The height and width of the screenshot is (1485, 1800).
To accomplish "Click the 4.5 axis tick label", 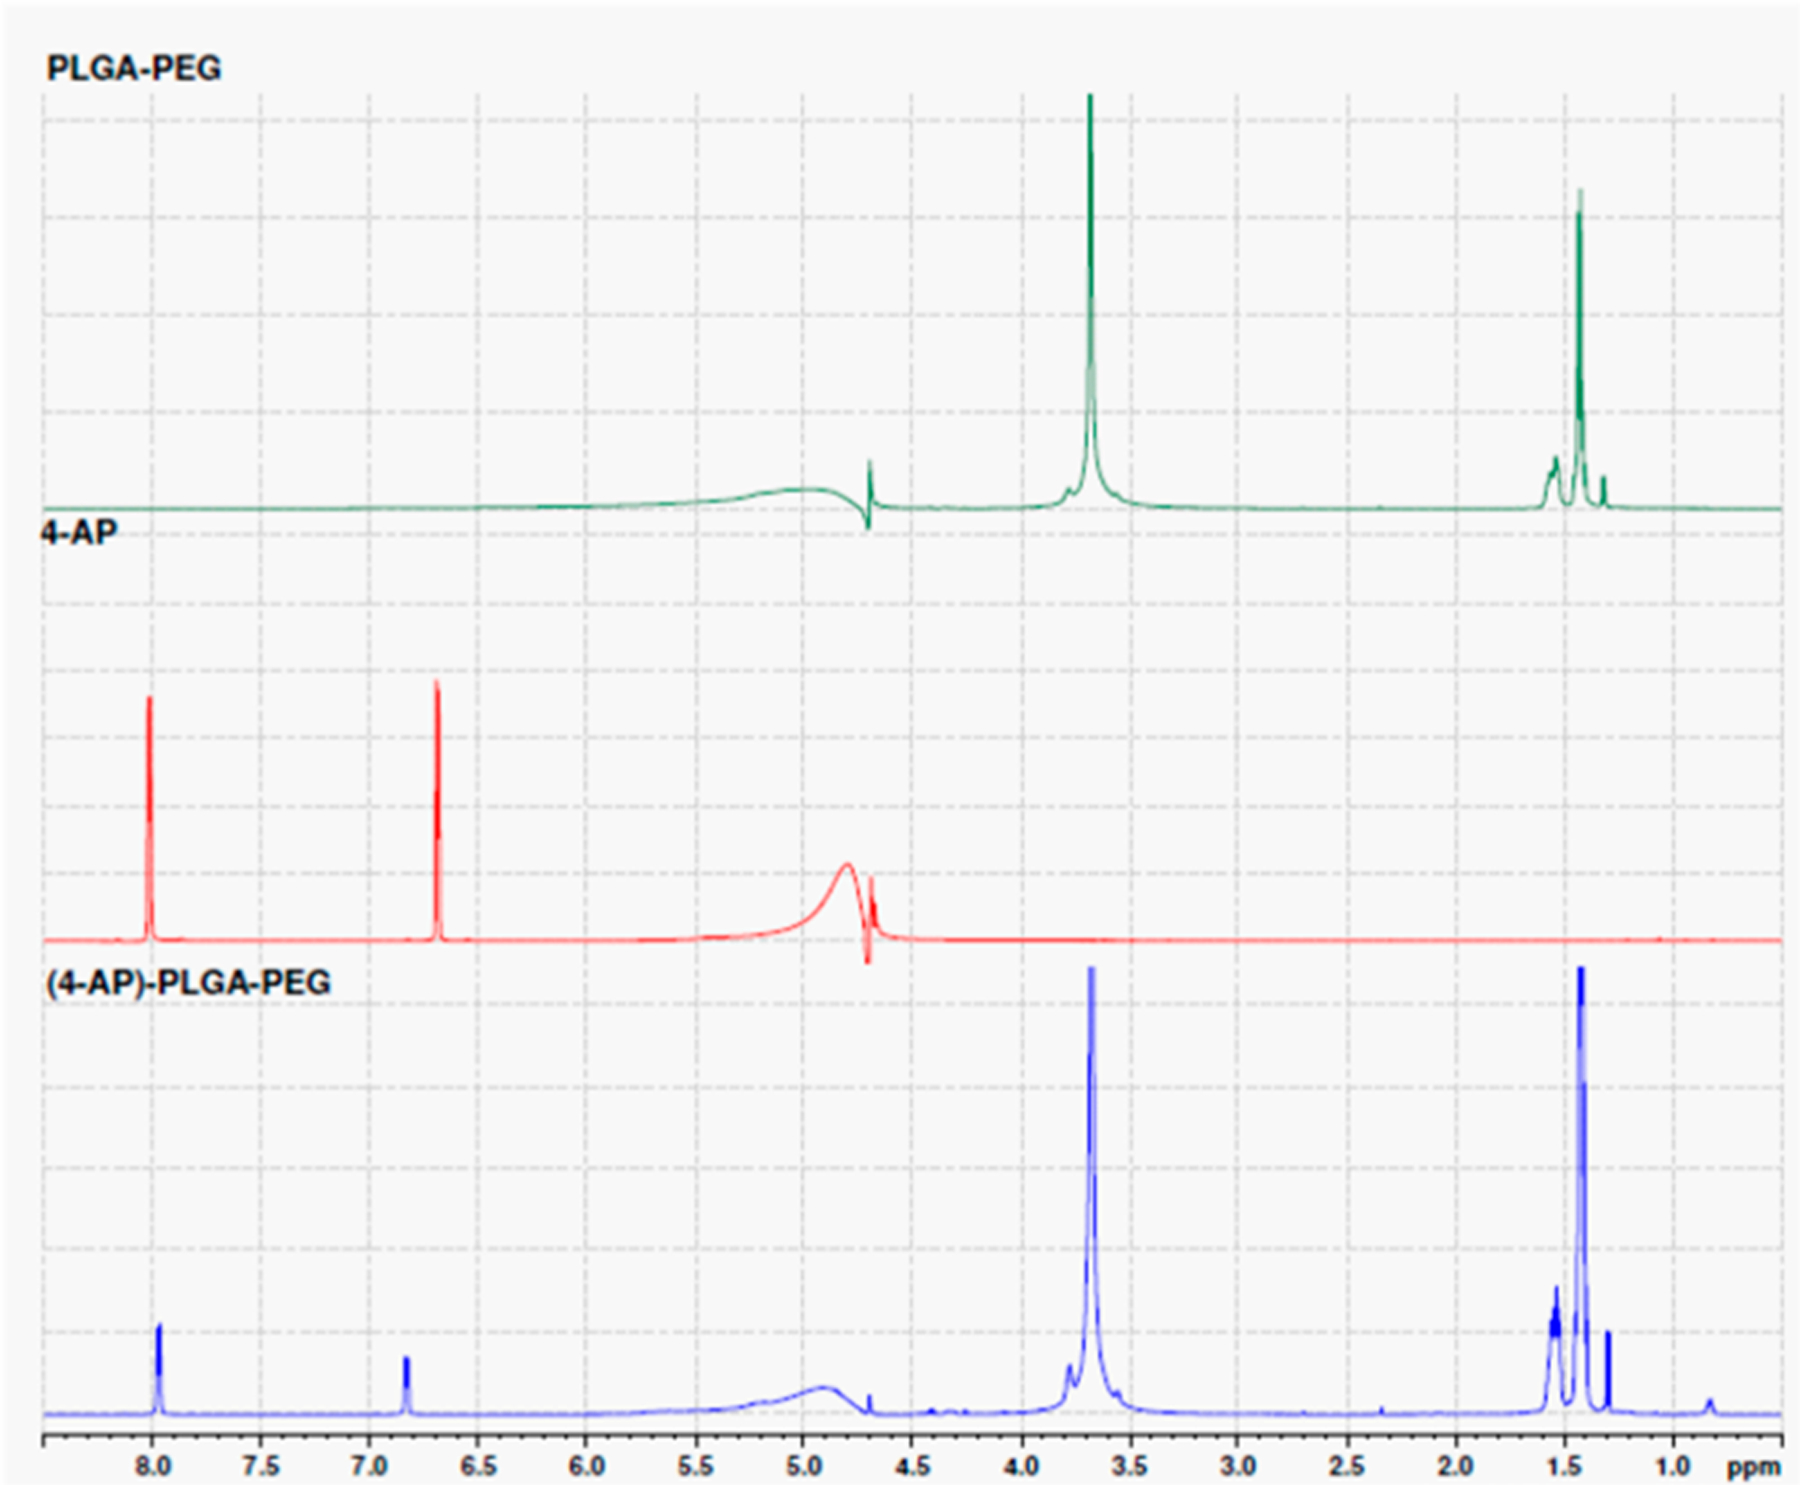I will pos(913,1466).
